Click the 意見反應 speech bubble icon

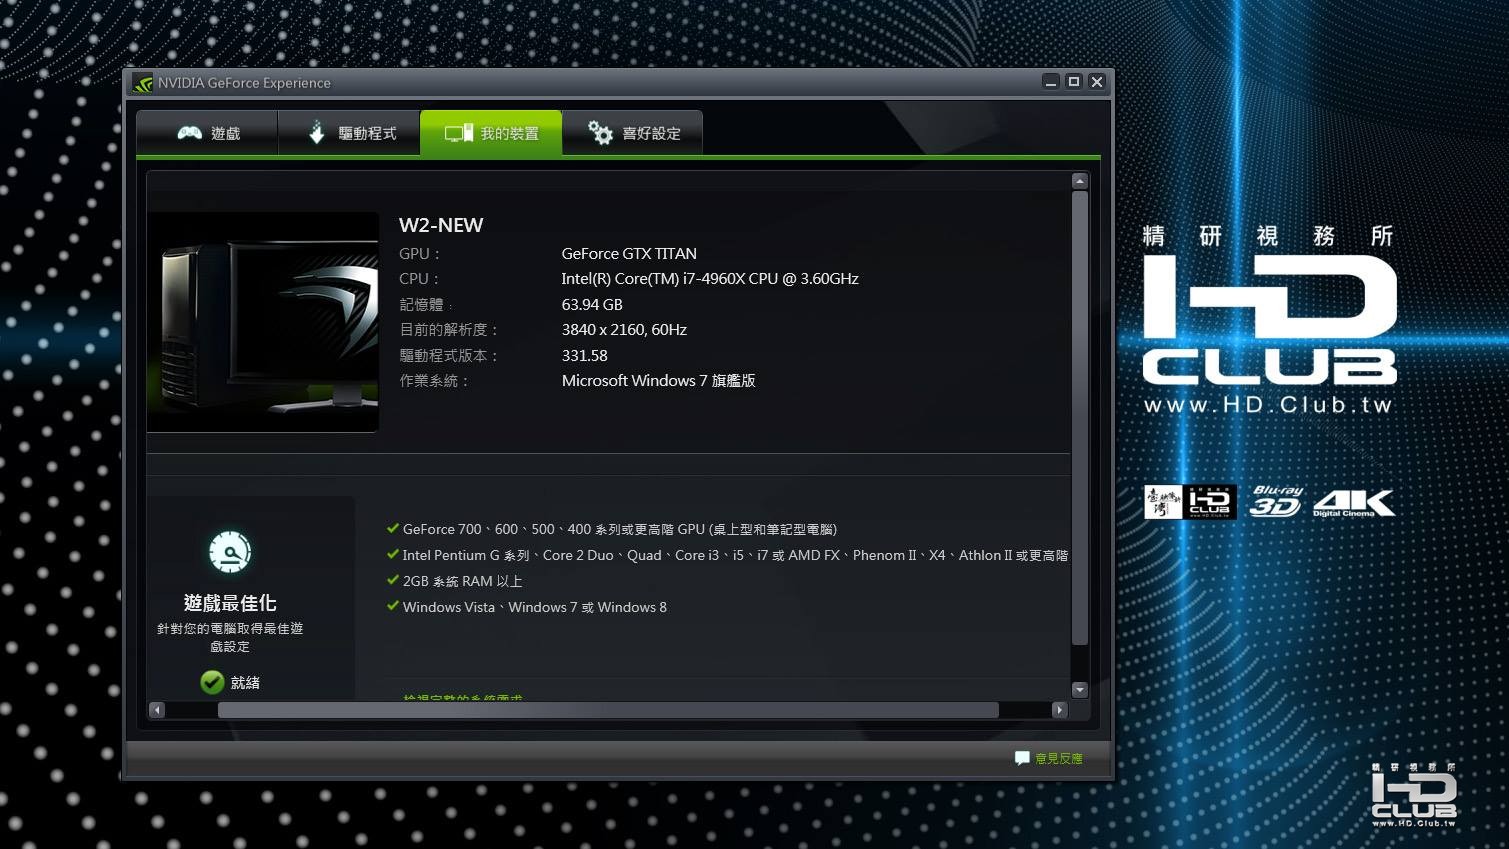tap(1022, 758)
